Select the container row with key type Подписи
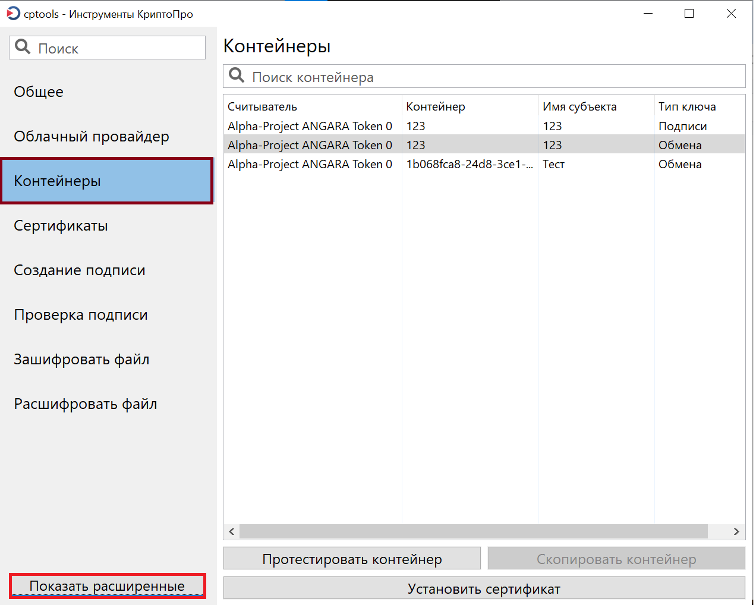Screen dimensions: 755x605 pos(484,126)
